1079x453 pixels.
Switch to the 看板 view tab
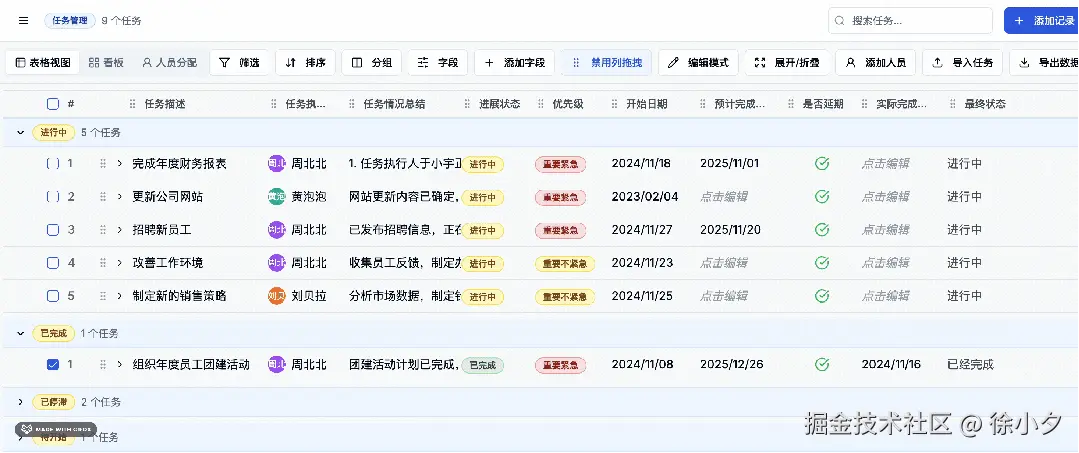(106, 63)
